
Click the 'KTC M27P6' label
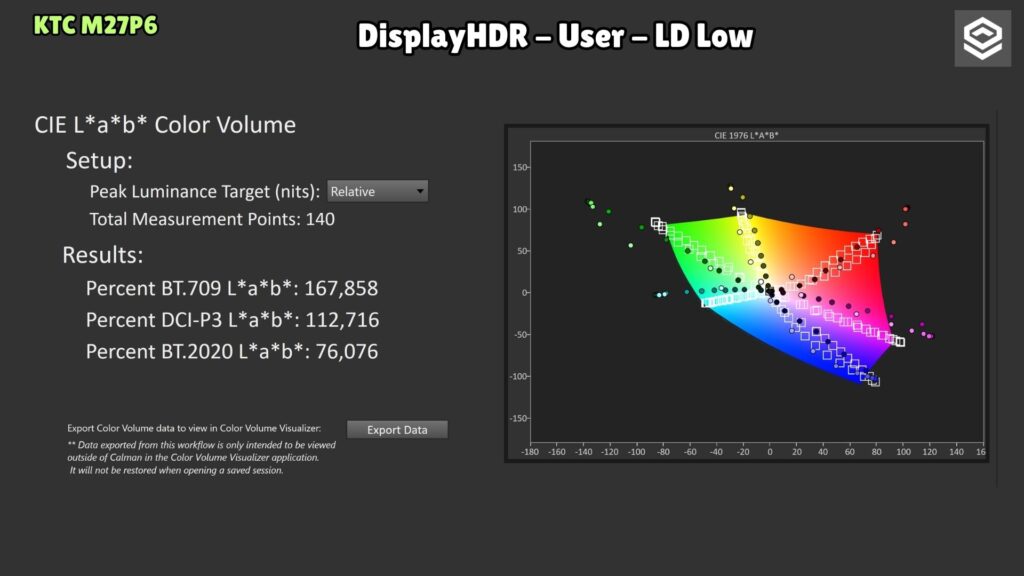95,25
